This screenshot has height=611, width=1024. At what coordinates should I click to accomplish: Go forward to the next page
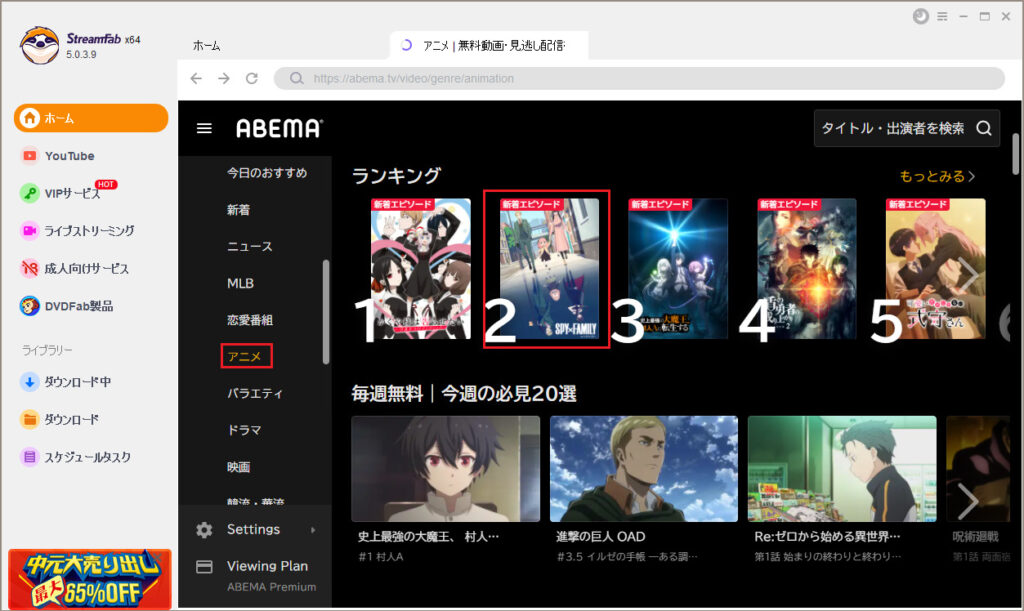tap(224, 78)
